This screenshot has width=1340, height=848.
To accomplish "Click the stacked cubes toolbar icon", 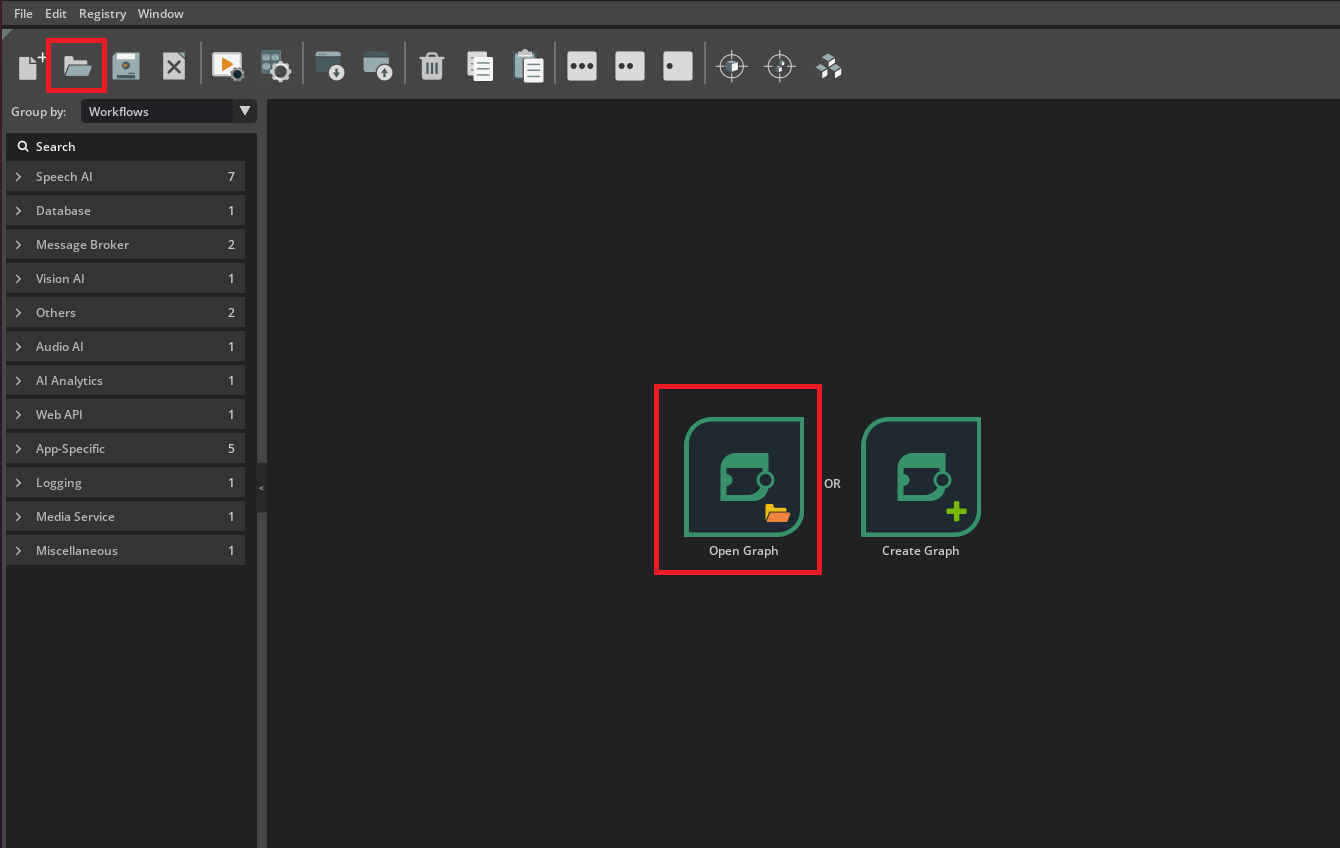I will point(828,67).
